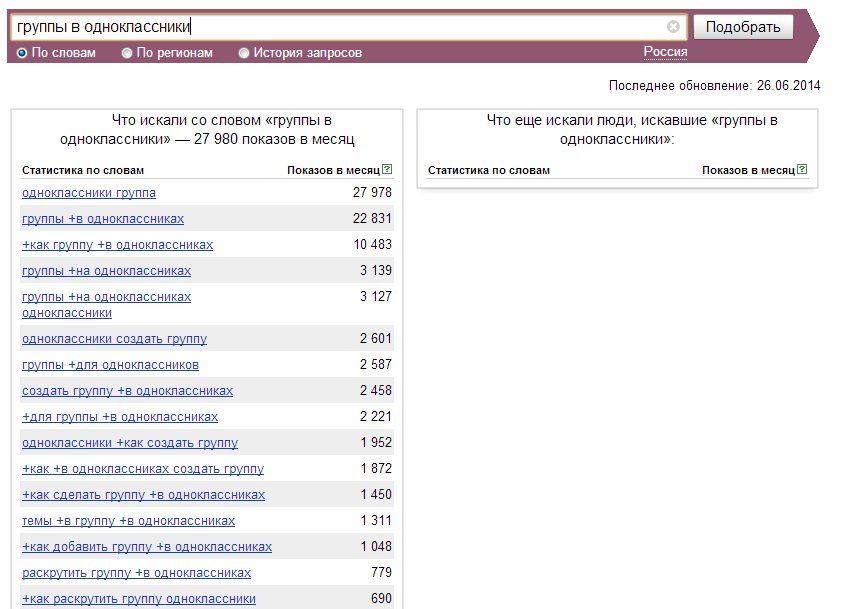Click the 'Что искали со словом' panel heading
The width and height of the screenshot is (841, 609).
[x=207, y=130]
